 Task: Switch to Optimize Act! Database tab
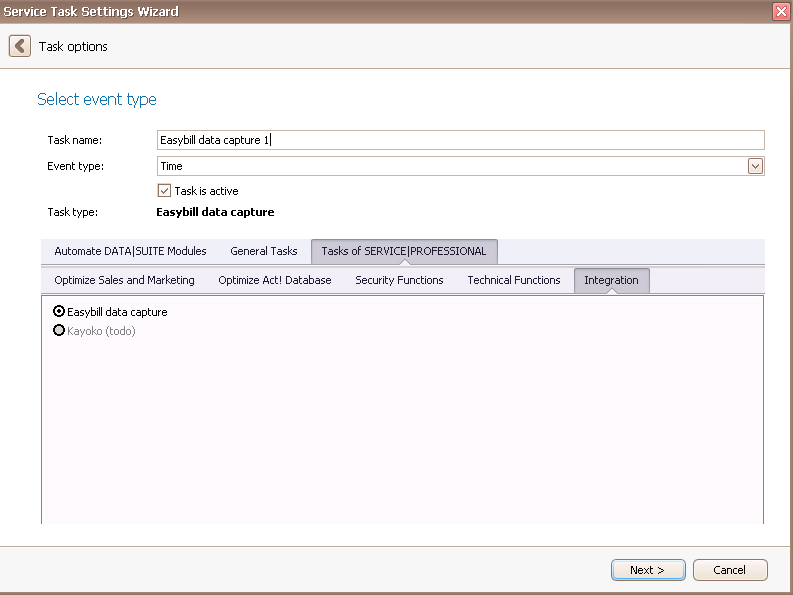click(275, 280)
